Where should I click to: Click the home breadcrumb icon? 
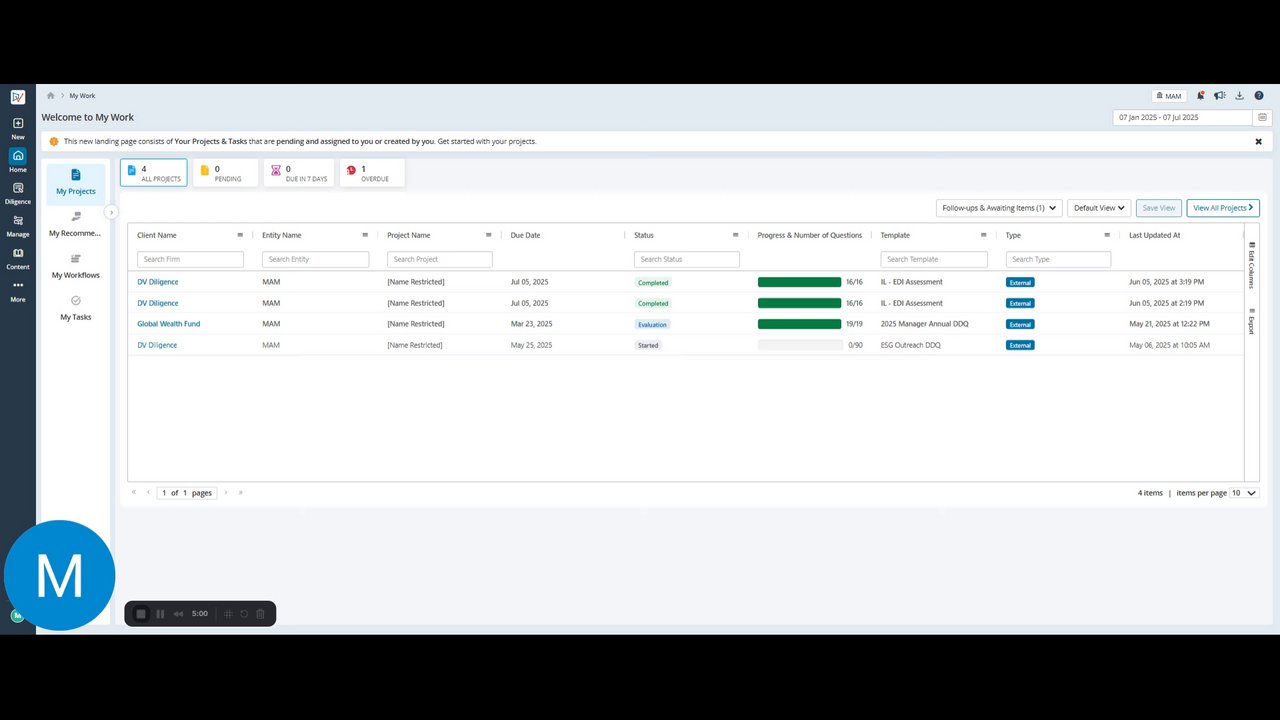point(50,96)
